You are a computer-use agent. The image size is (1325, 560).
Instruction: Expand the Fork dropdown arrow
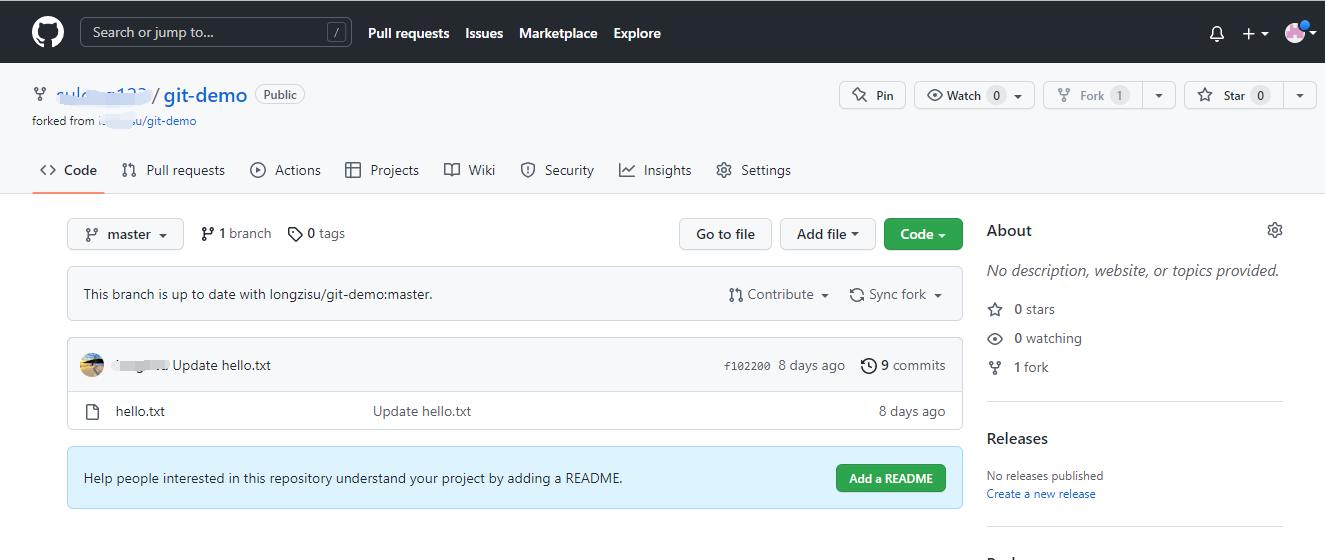1158,95
